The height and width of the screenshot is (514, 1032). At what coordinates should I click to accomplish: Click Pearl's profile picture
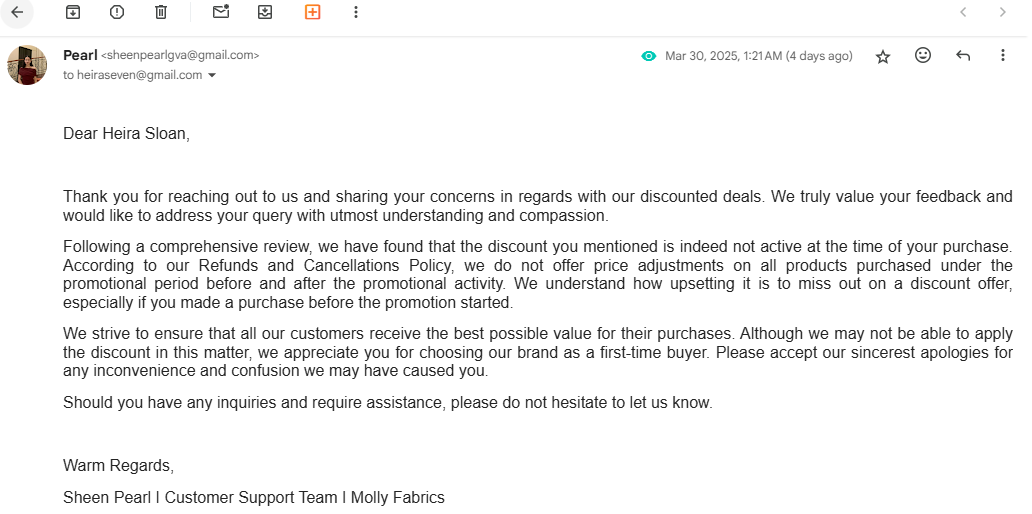tap(27, 65)
